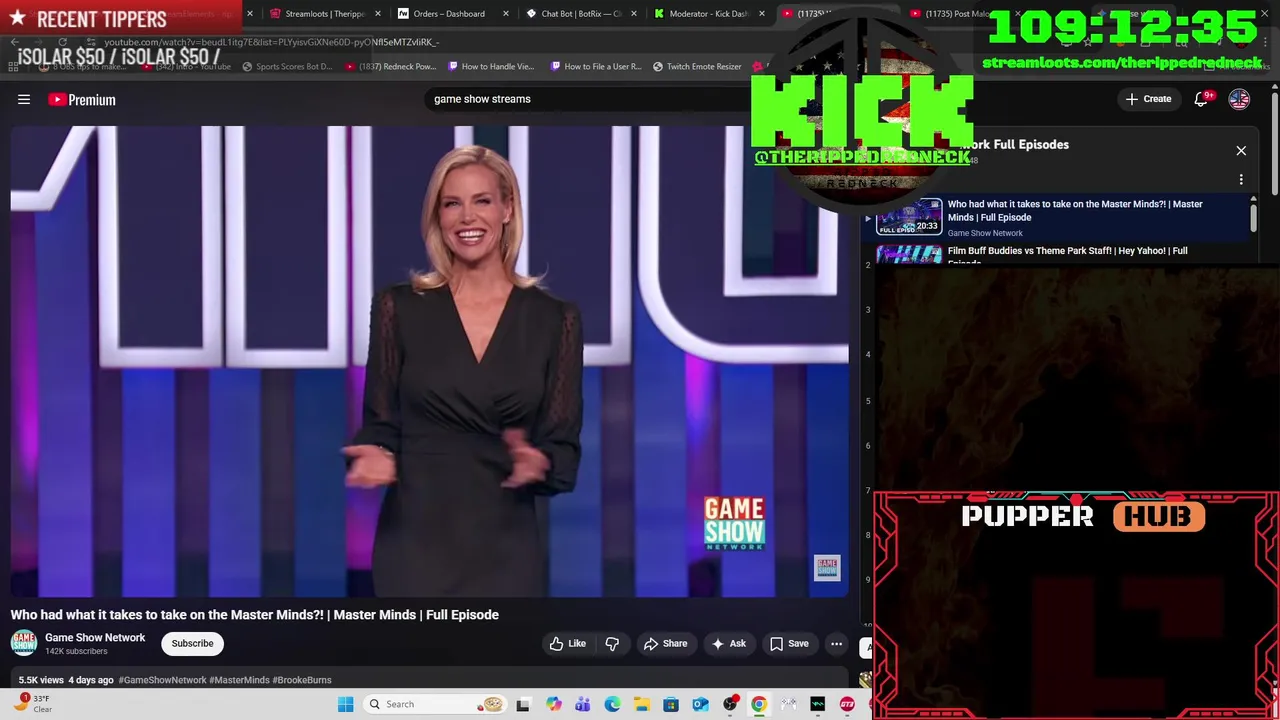Open the black waveform taskbar icon
Viewport: 1280px width, 720px height.
click(x=818, y=704)
